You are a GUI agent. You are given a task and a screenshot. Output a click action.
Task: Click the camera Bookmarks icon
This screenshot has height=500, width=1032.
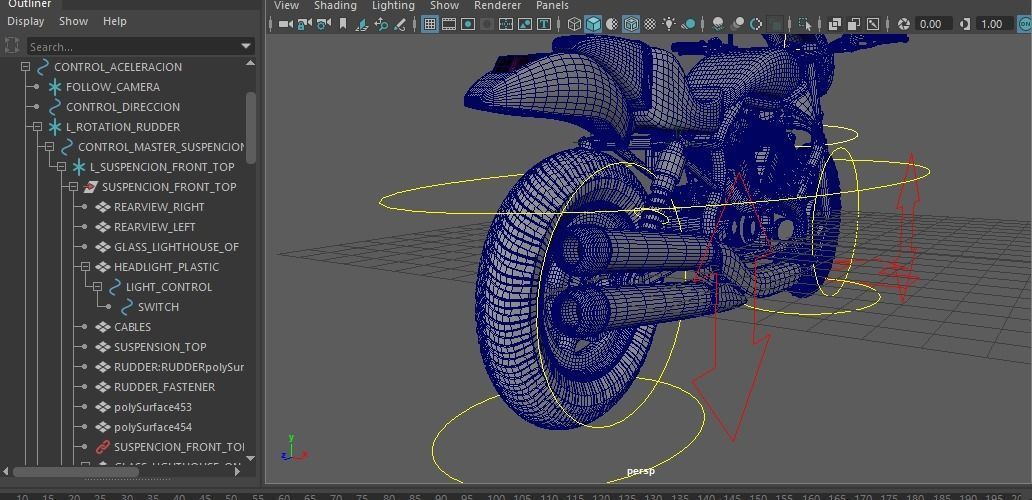point(342,24)
